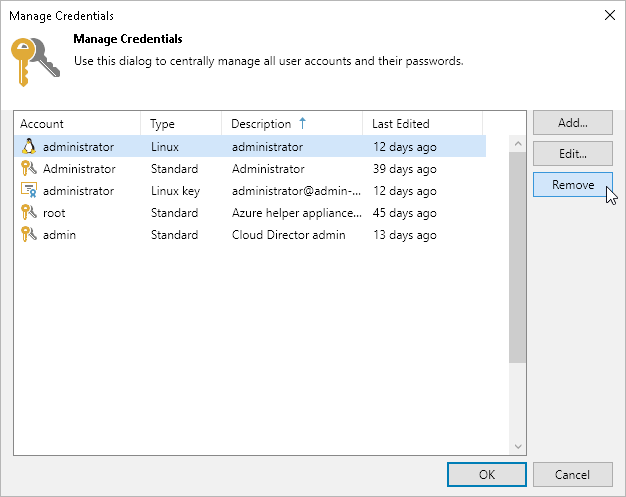Click the key icon beside admin account
The height and width of the screenshot is (497, 626).
pos(29,234)
